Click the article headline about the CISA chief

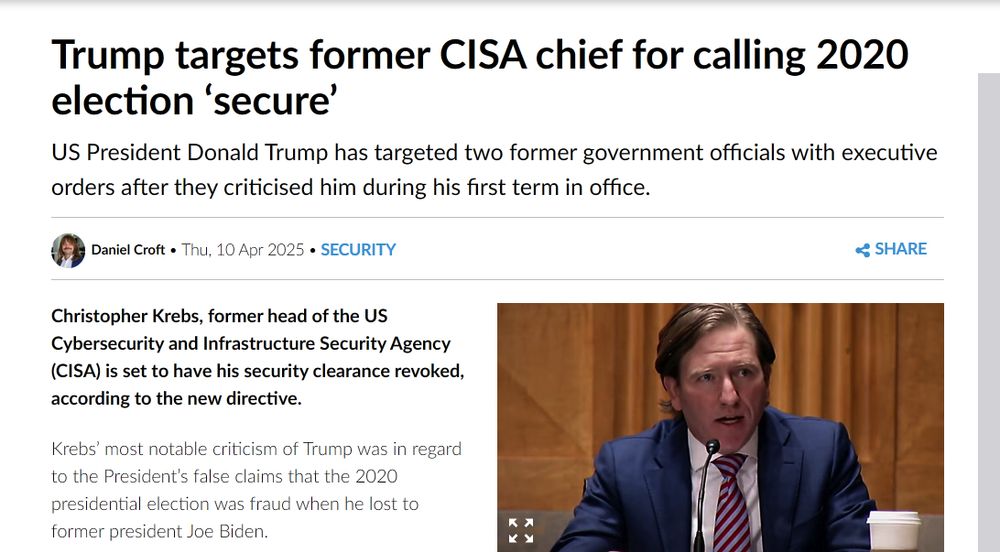click(480, 77)
